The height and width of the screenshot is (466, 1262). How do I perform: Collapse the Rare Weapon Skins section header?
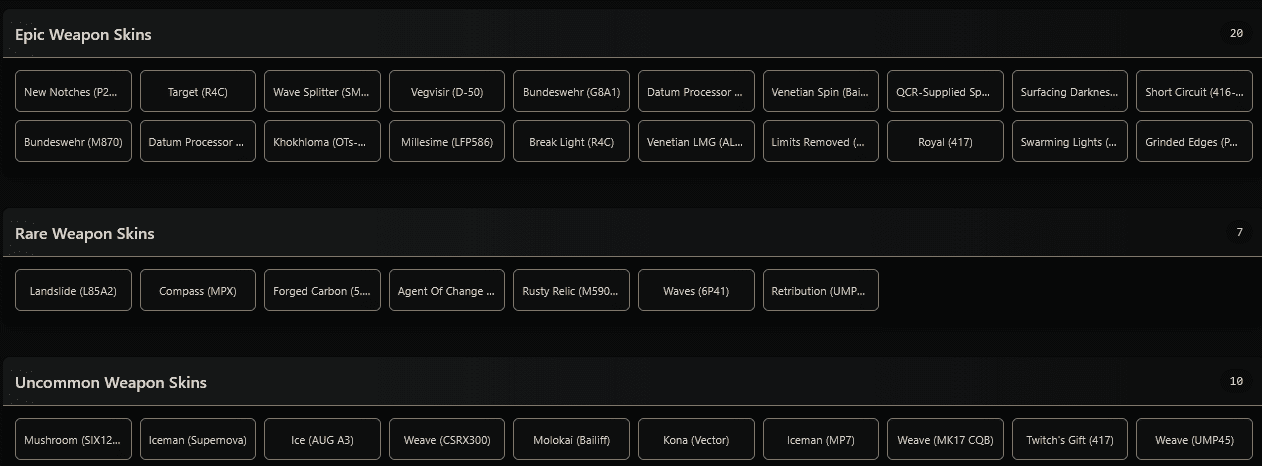pyautogui.click(x=85, y=233)
